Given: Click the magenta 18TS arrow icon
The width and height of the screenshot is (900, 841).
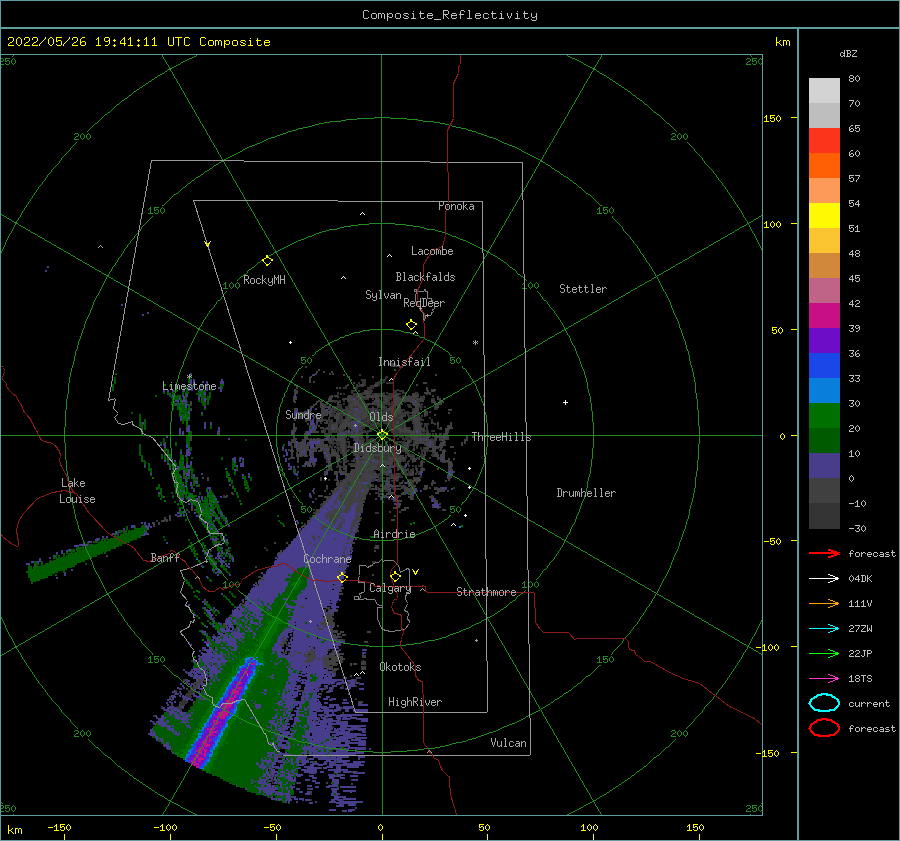Looking at the screenshot, I should pos(824,679).
